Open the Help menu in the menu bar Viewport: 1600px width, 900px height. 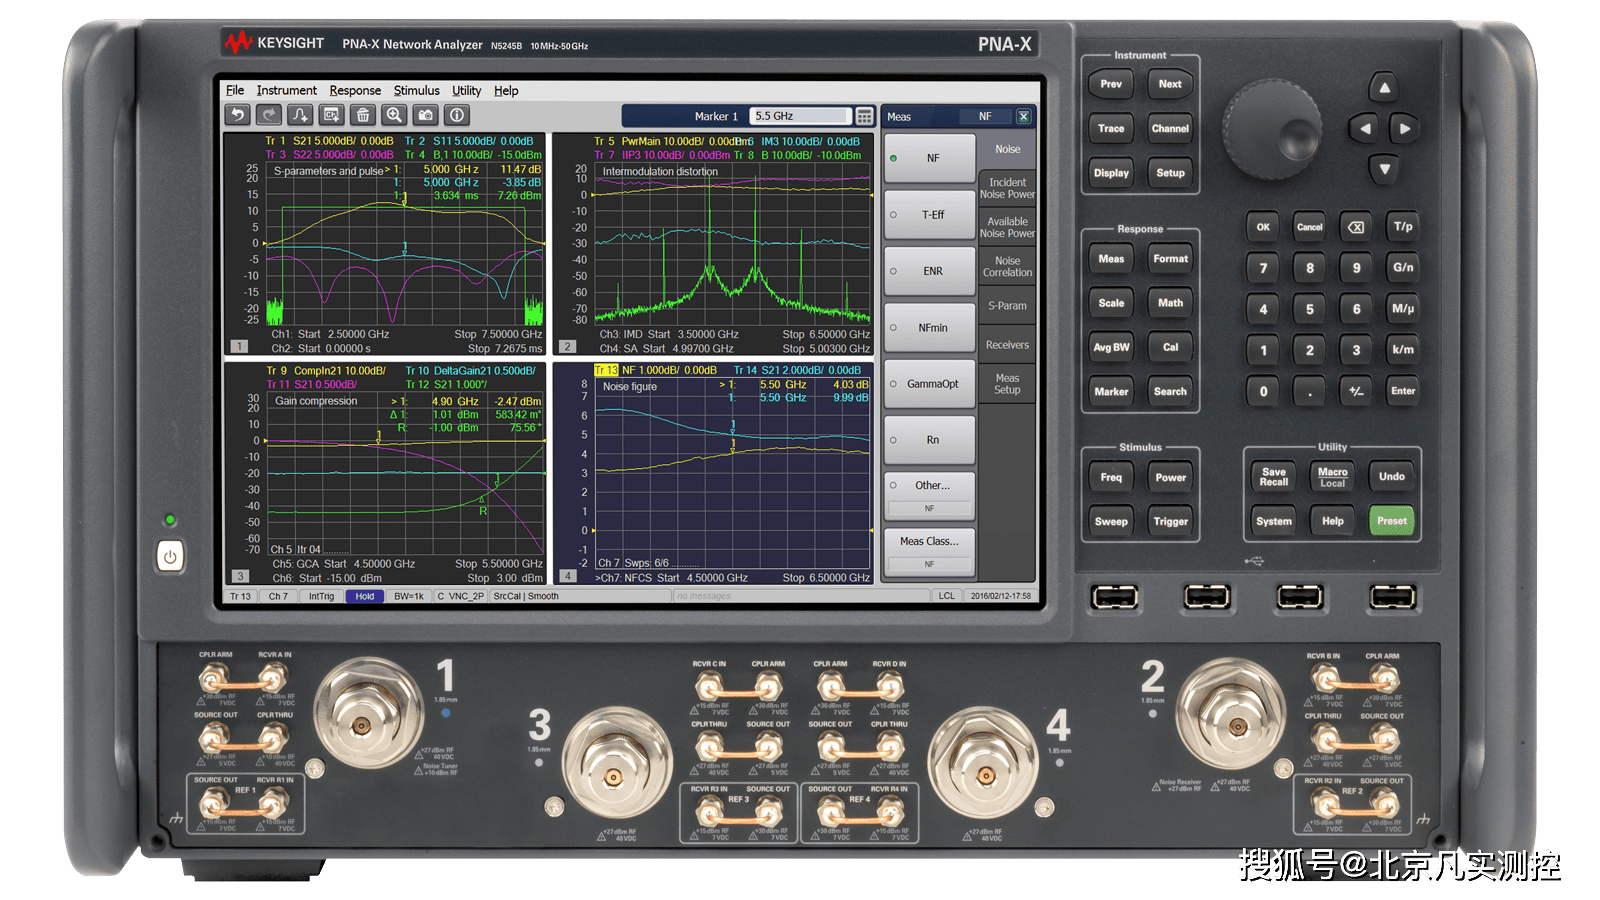506,90
